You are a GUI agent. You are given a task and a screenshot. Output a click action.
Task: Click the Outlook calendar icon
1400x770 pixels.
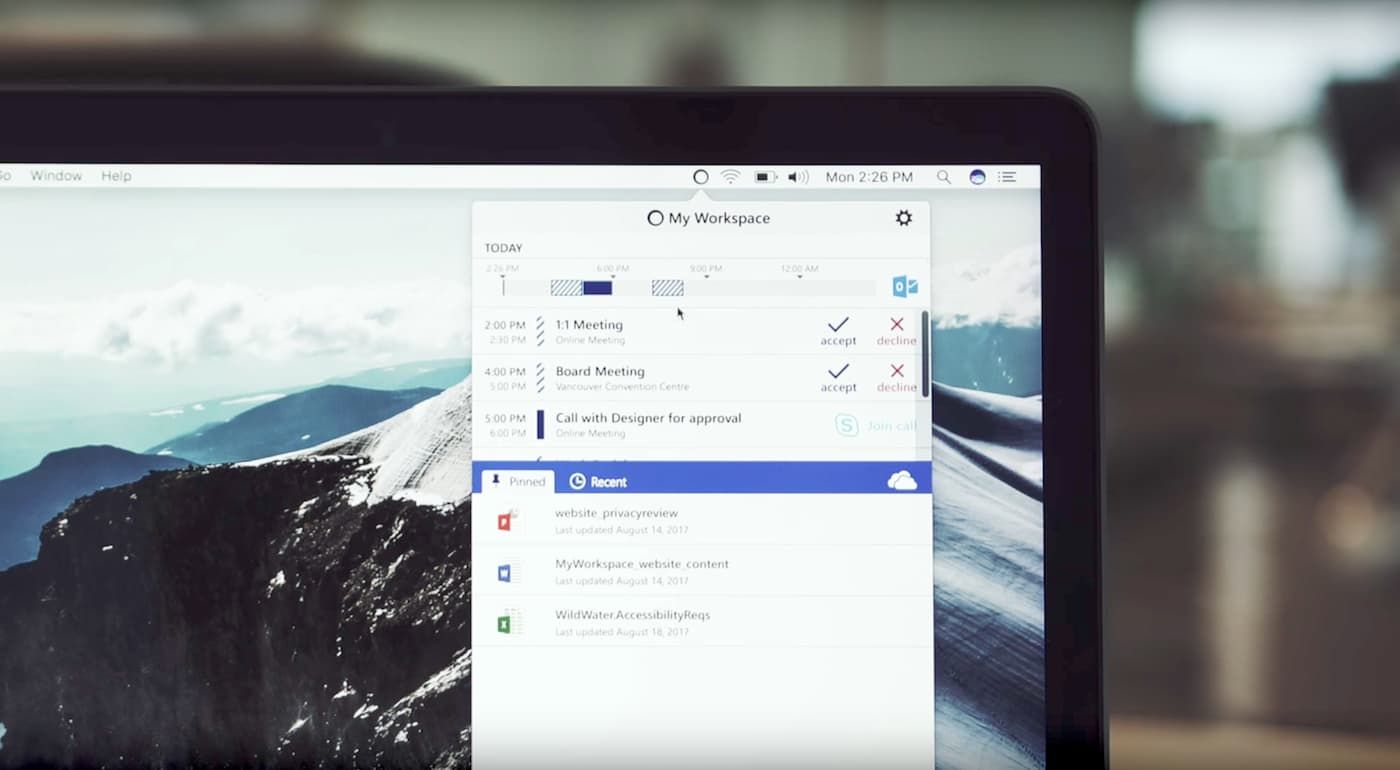click(904, 287)
